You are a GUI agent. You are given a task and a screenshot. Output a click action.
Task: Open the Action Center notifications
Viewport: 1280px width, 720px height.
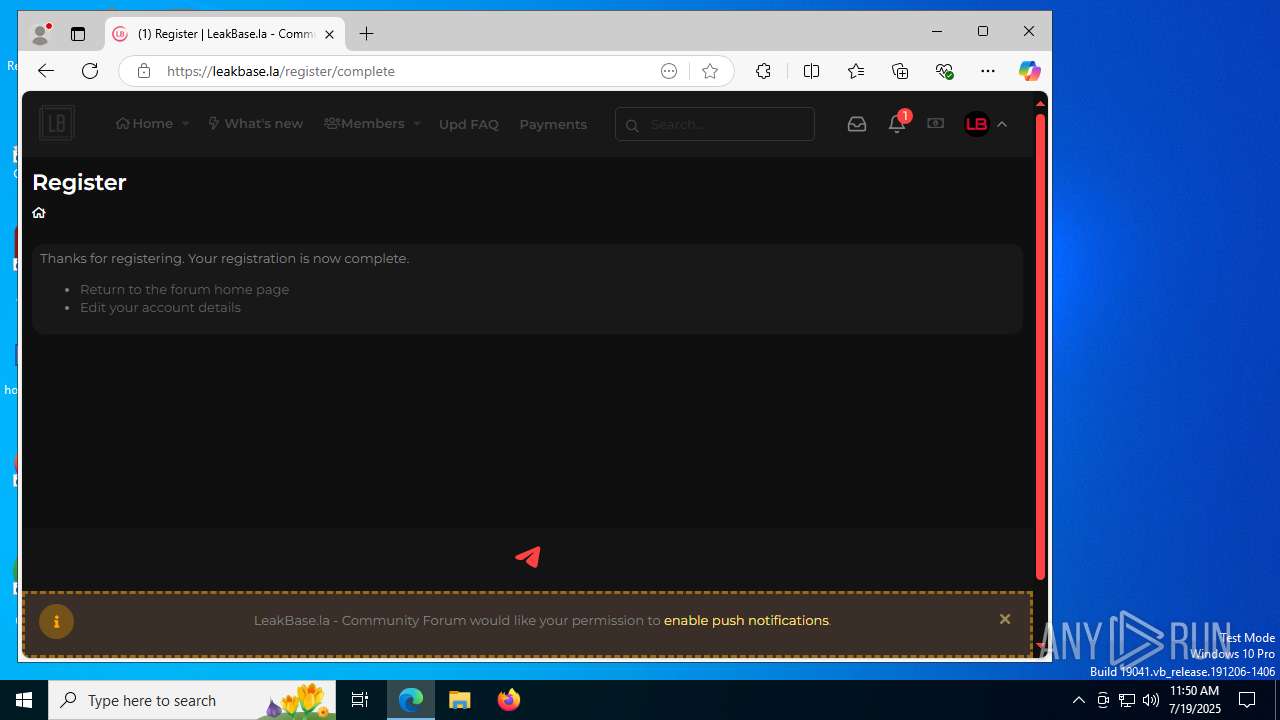tap(1247, 700)
